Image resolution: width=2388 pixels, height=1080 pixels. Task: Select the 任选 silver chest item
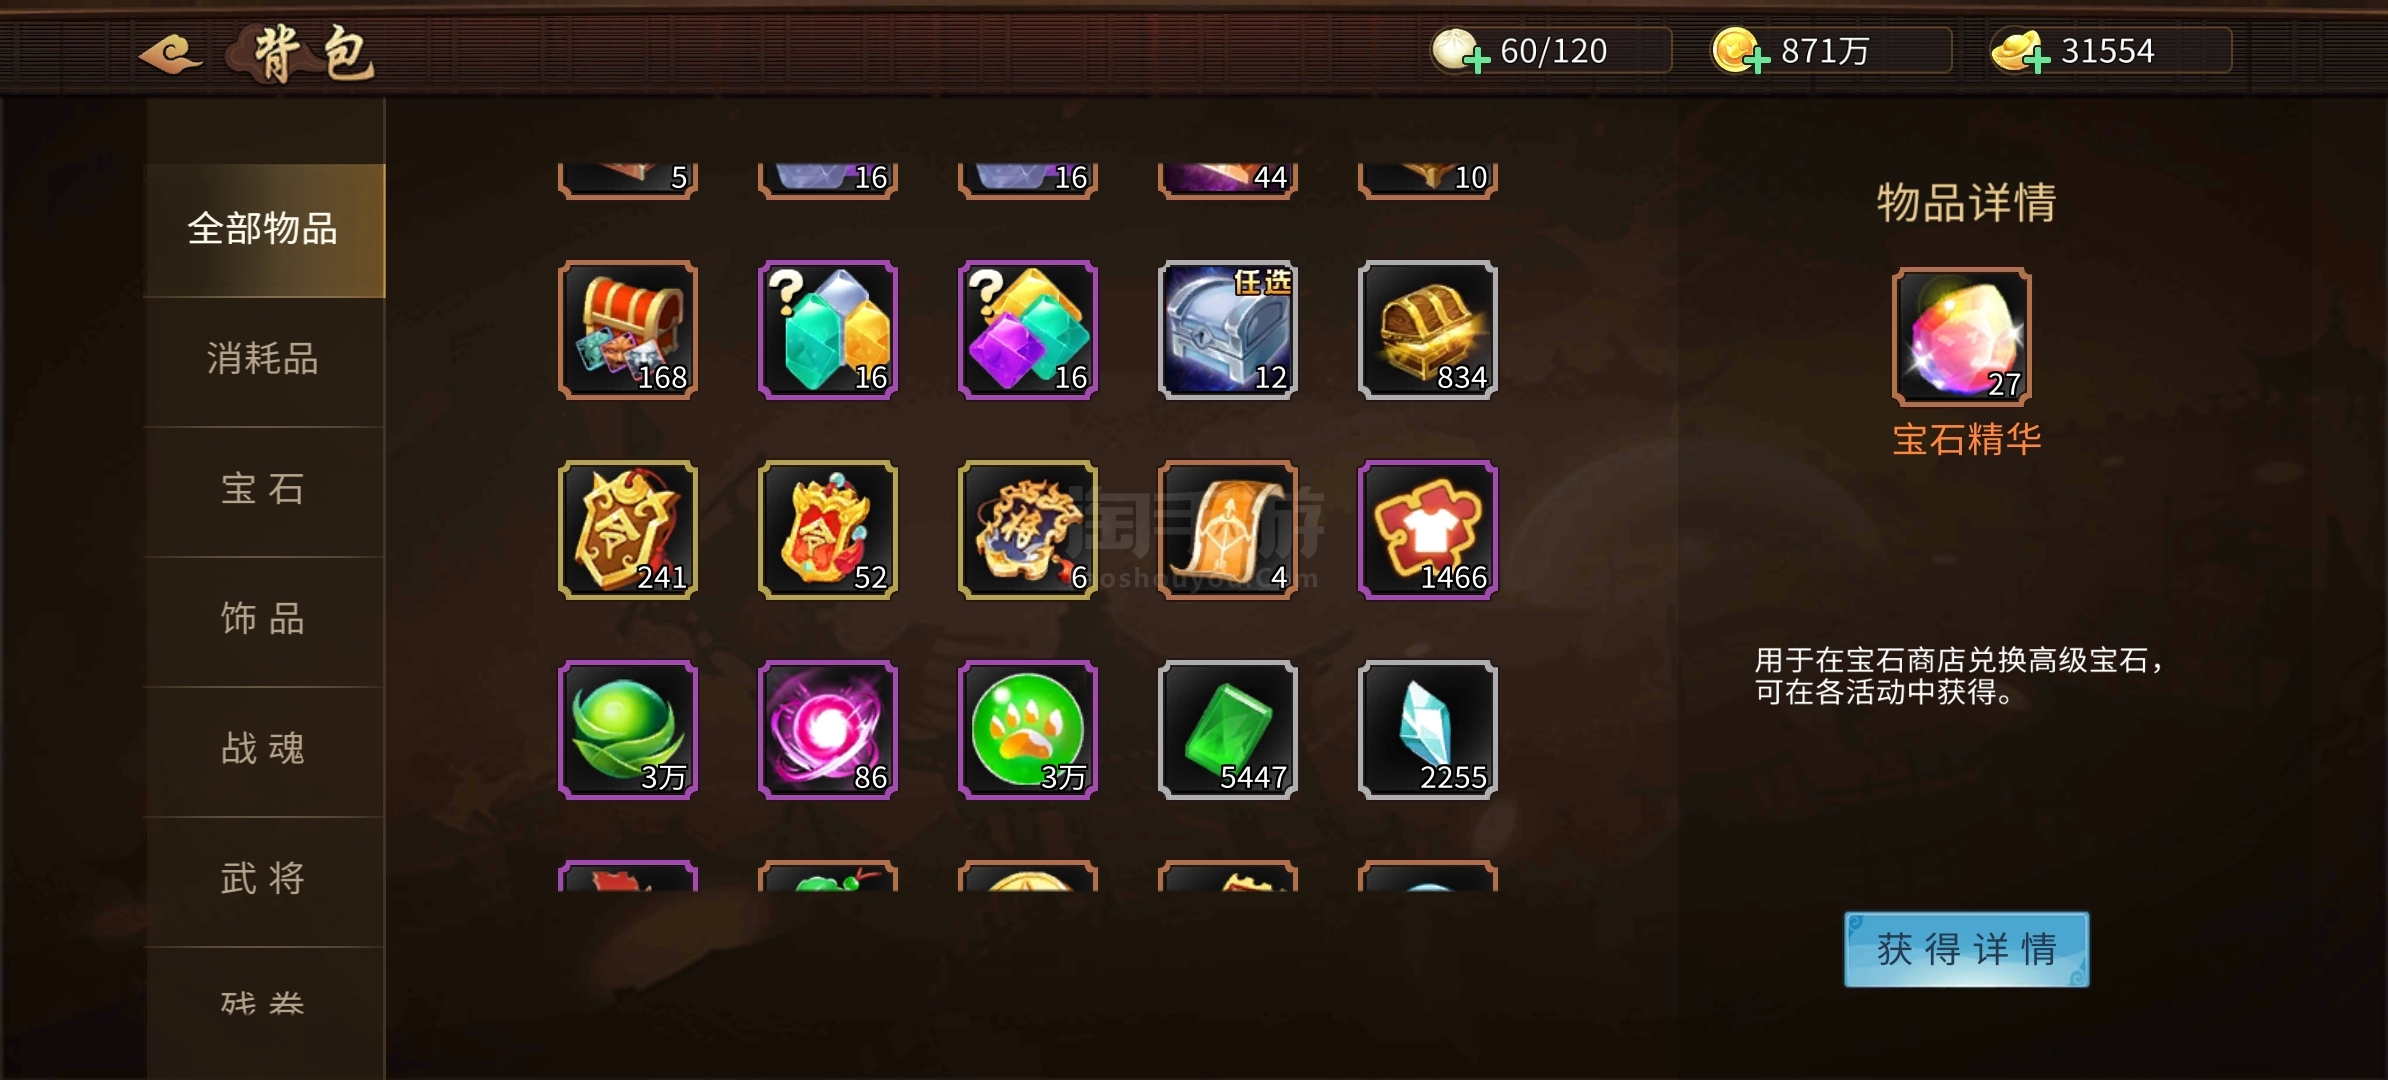pyautogui.click(x=1228, y=330)
